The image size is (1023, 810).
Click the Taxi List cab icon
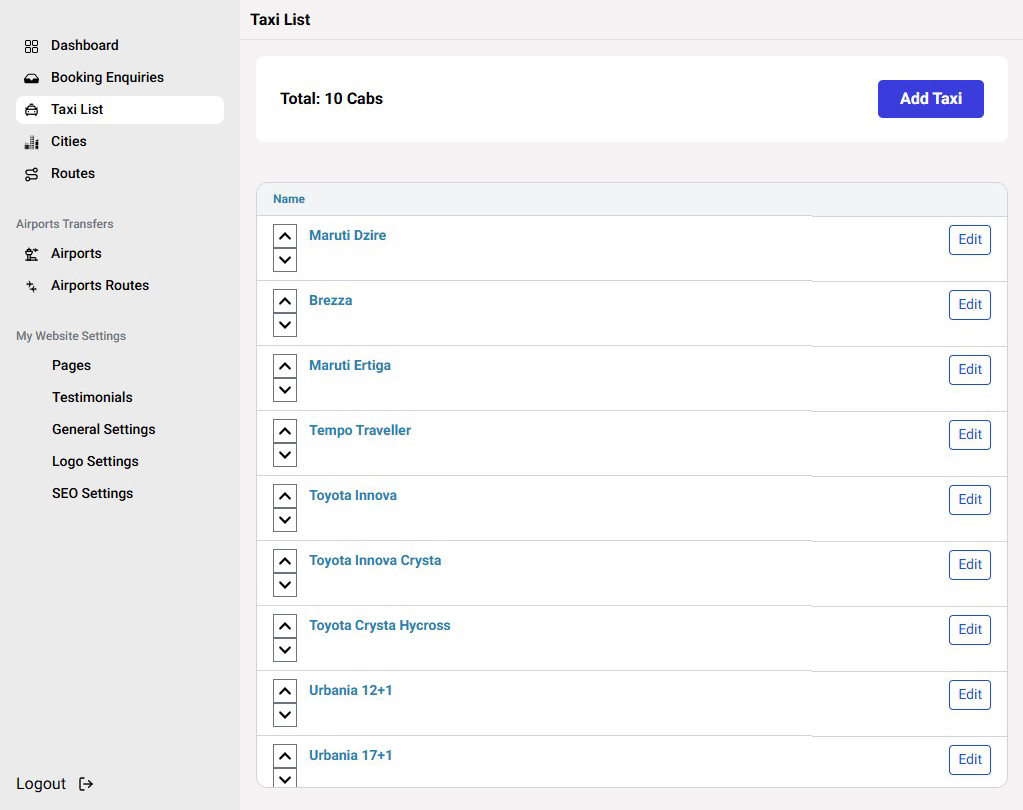point(31,110)
